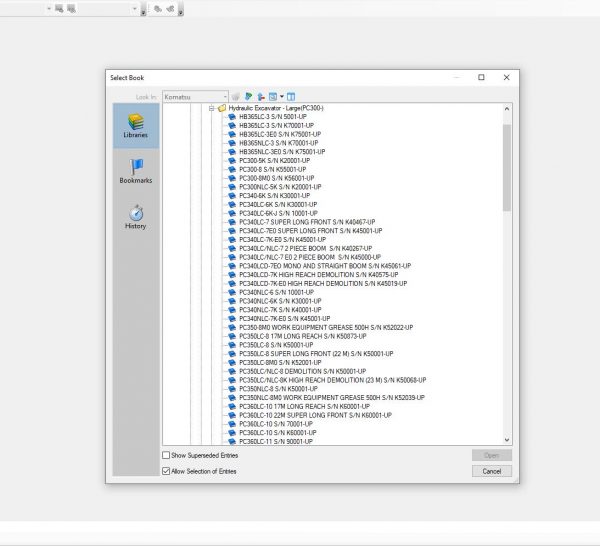
Task: Select PC340LC-7K-E0 S/N K45001-UP
Action: 282,240
